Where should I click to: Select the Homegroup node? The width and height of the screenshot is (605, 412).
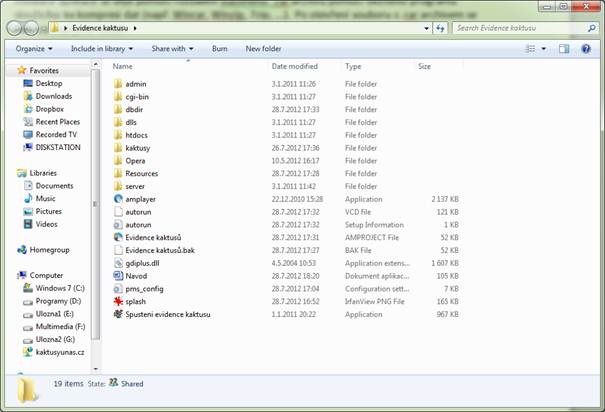50,249
